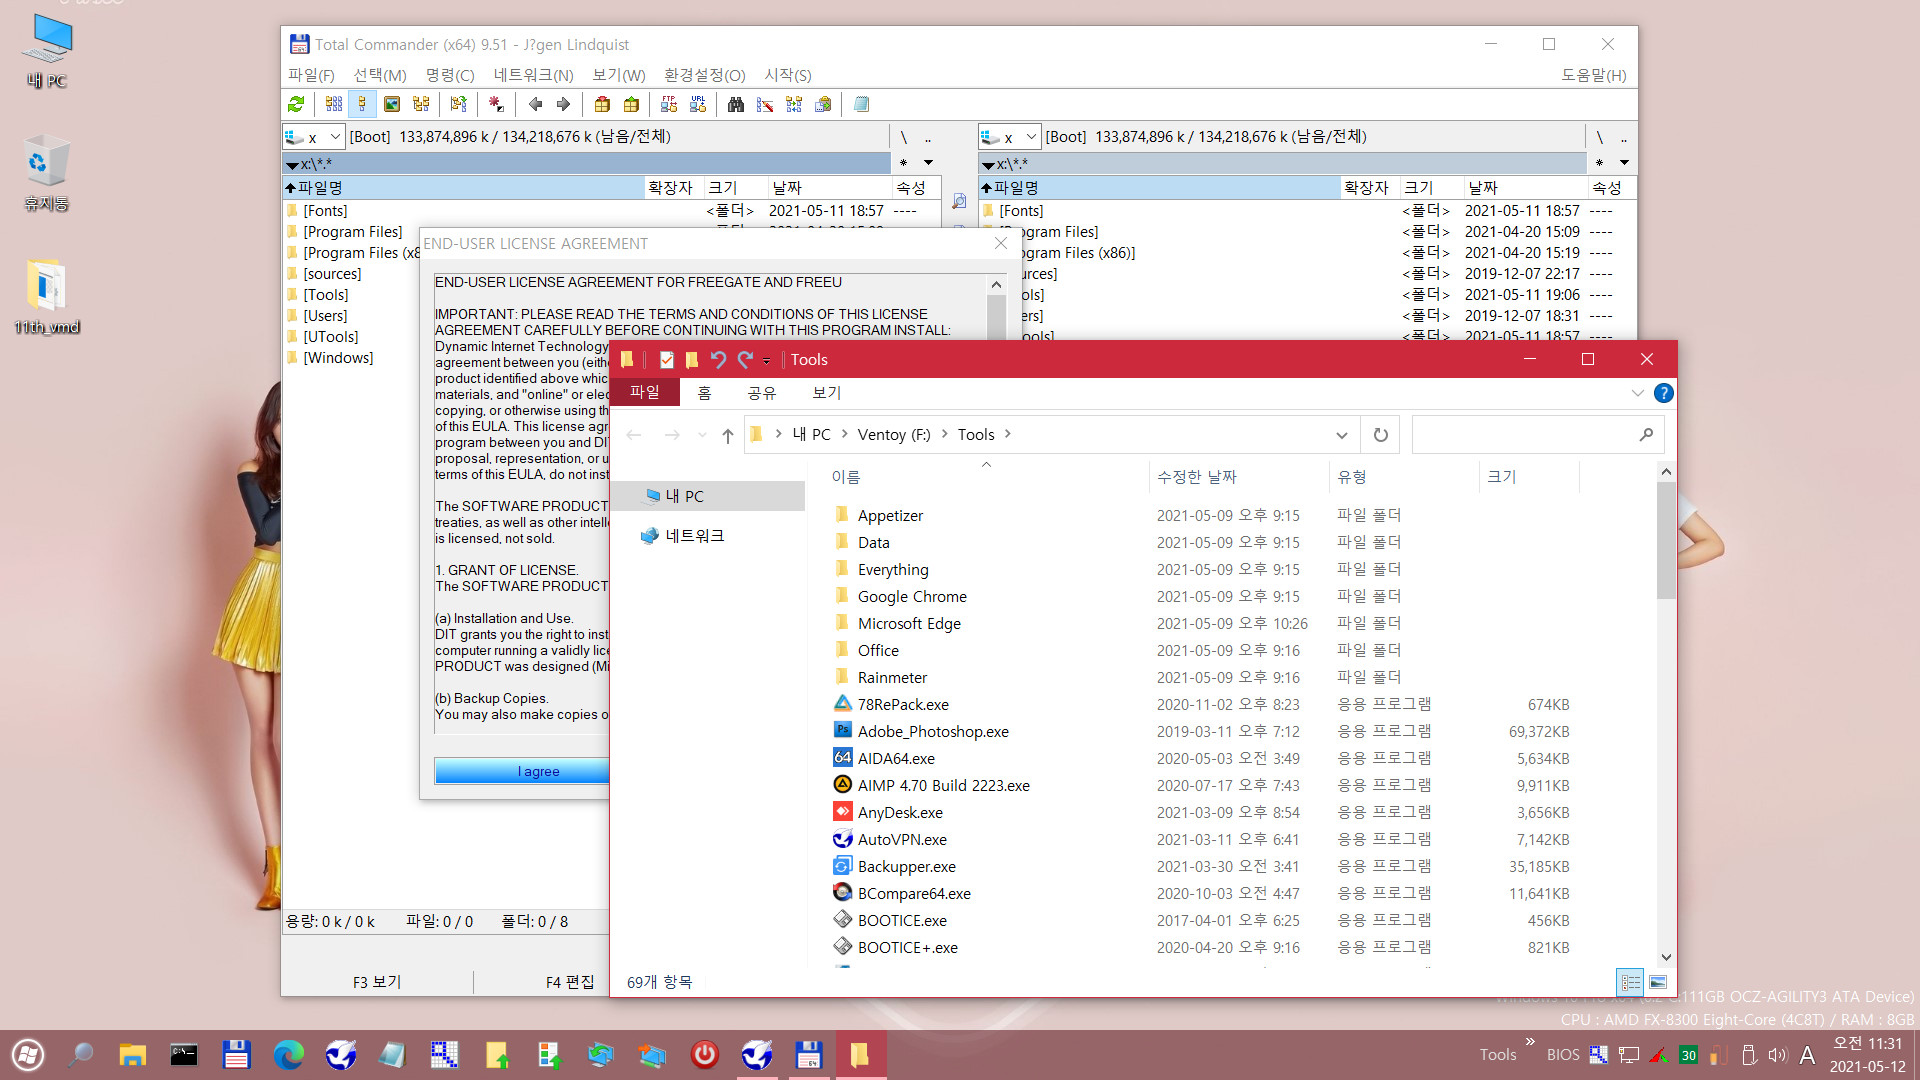Switch to brief view in Total Commander toolbar

pyautogui.click(x=334, y=104)
